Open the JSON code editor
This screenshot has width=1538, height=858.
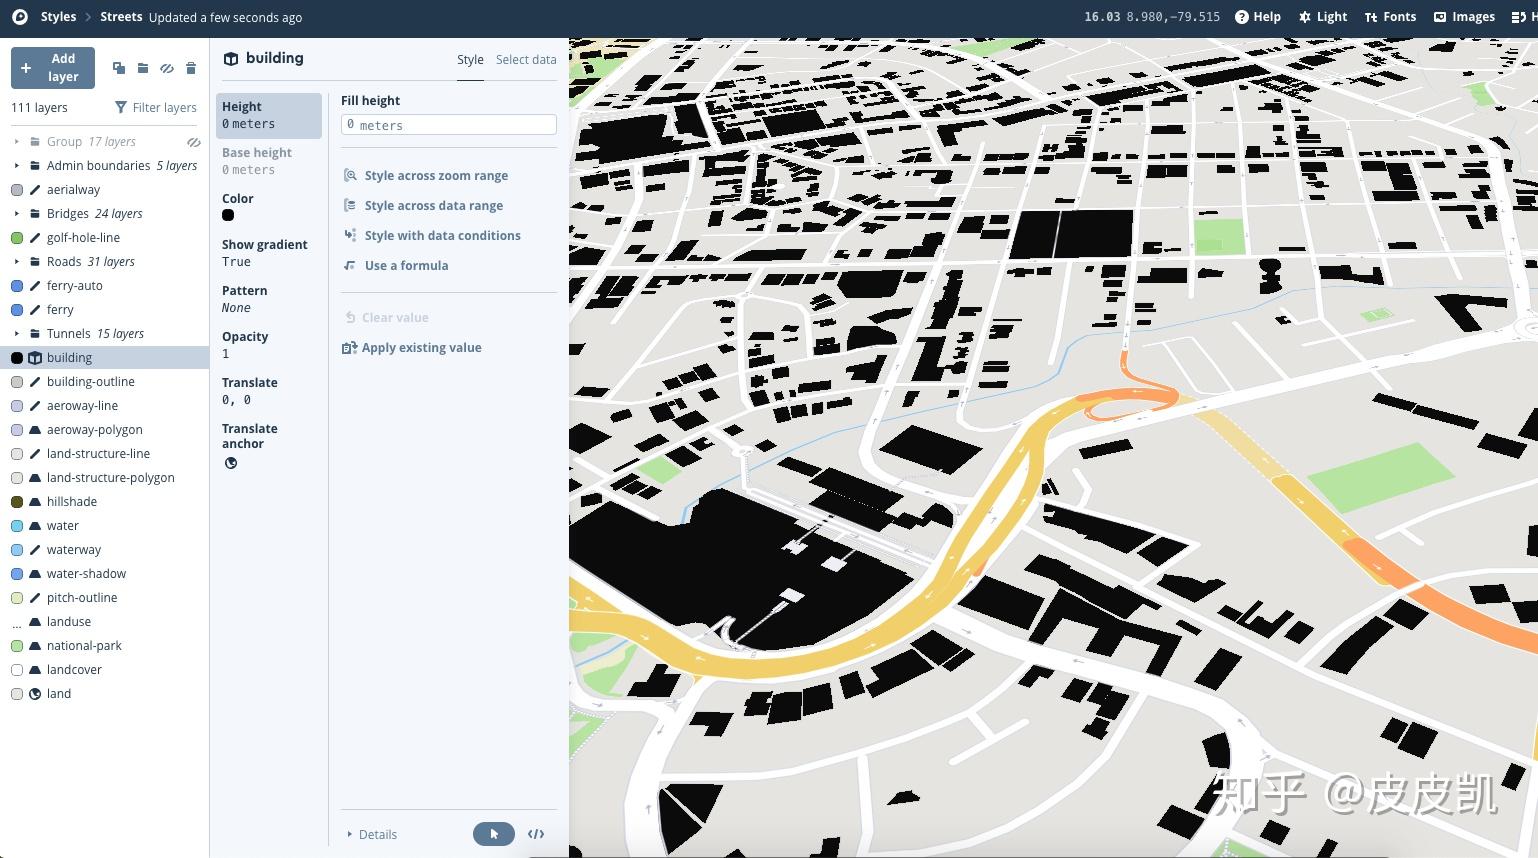coord(536,834)
